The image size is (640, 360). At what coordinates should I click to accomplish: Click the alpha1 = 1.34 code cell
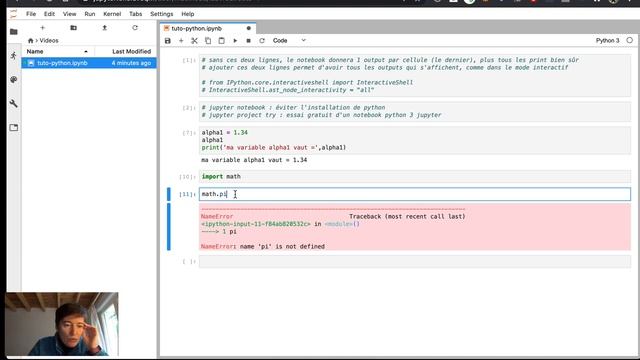tap(415, 140)
